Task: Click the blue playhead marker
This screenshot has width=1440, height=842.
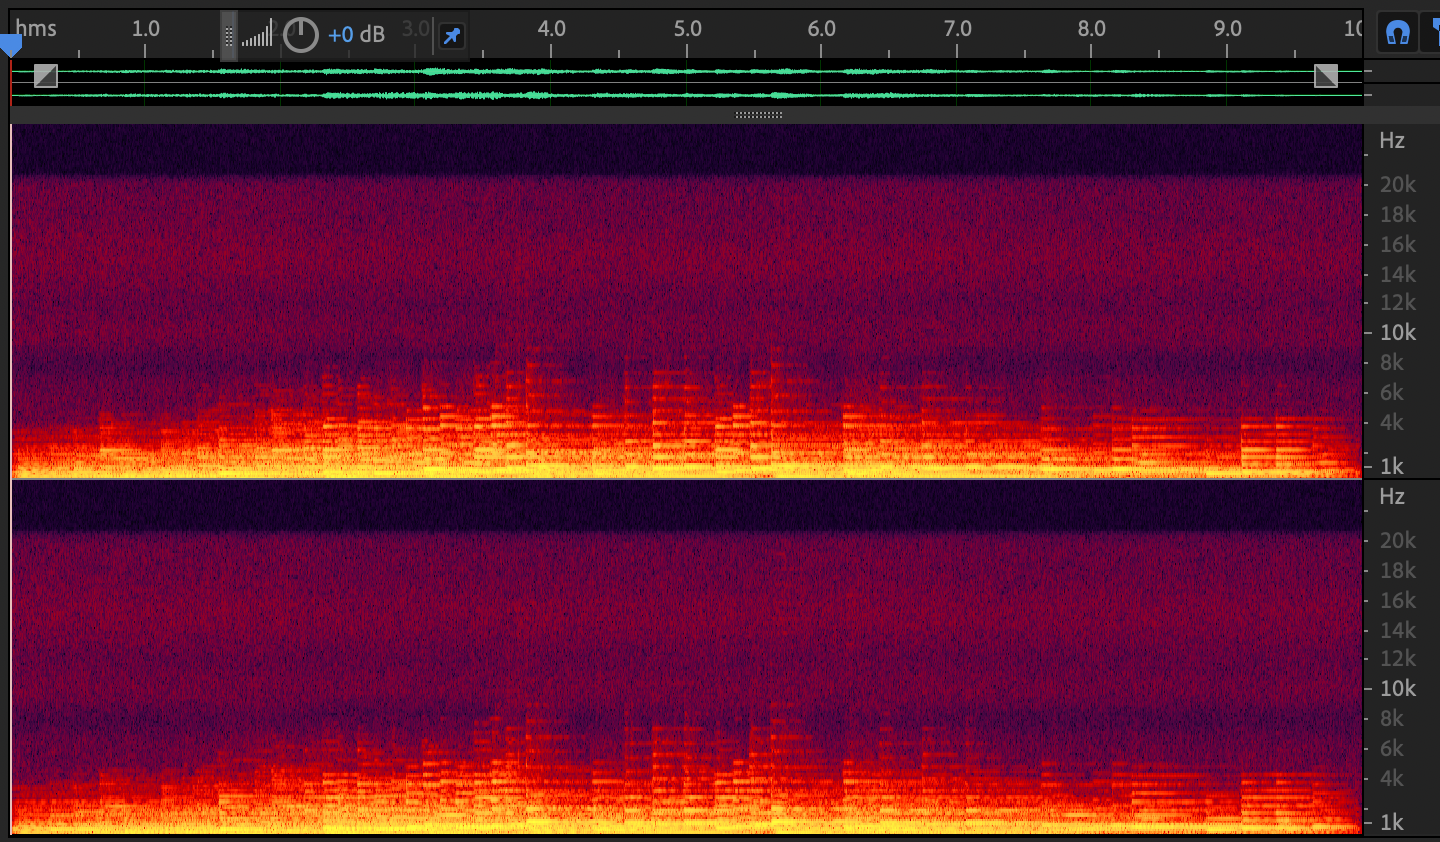Action: coord(10,44)
